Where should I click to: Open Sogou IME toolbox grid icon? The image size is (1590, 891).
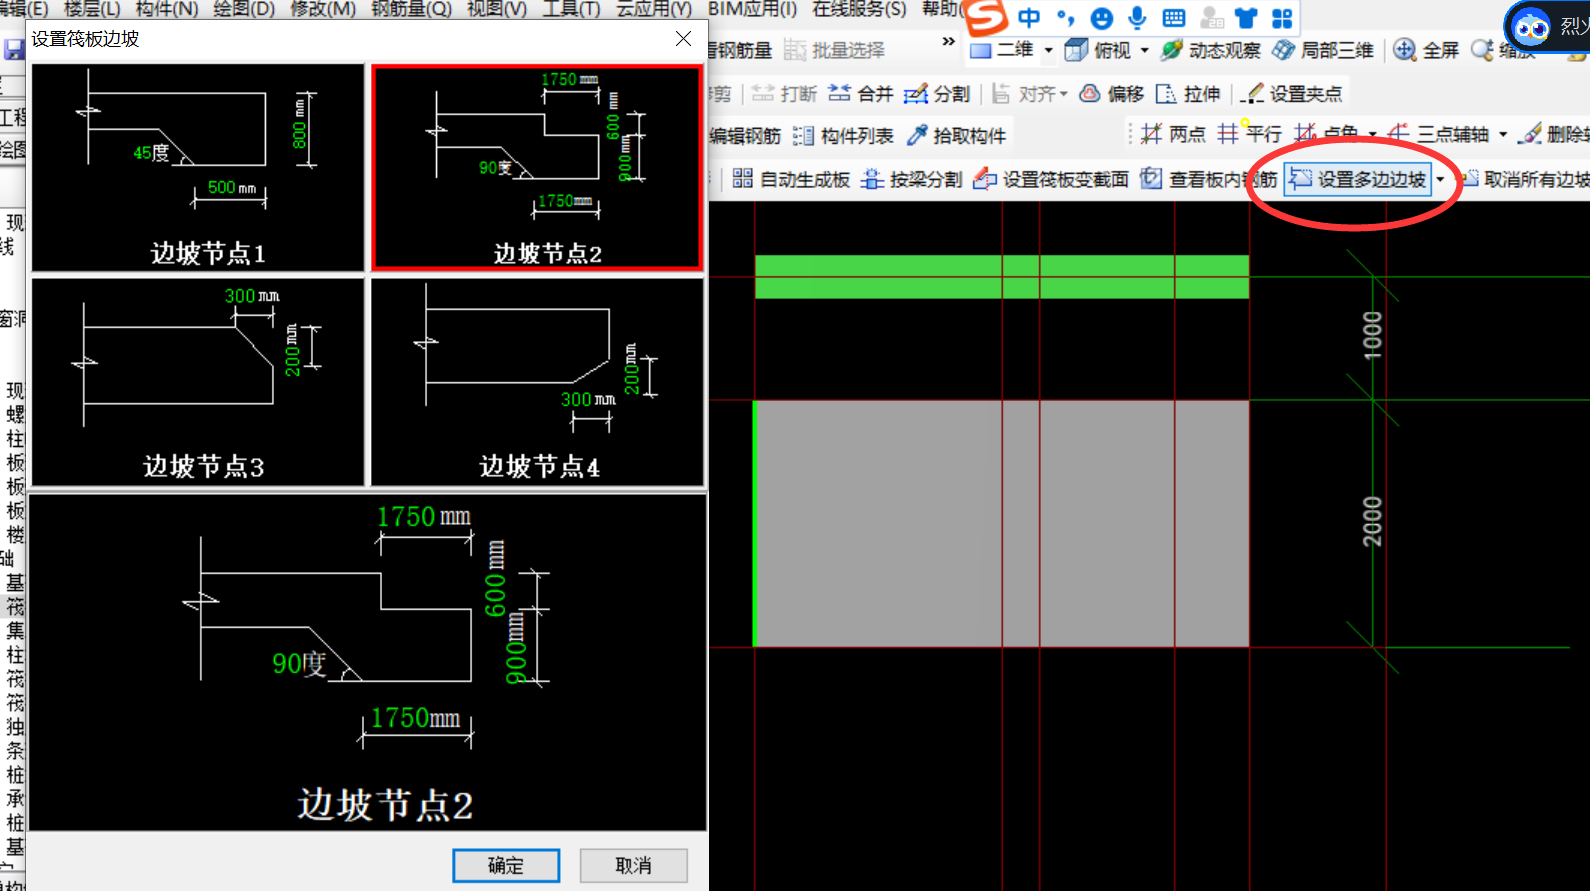click(1282, 18)
